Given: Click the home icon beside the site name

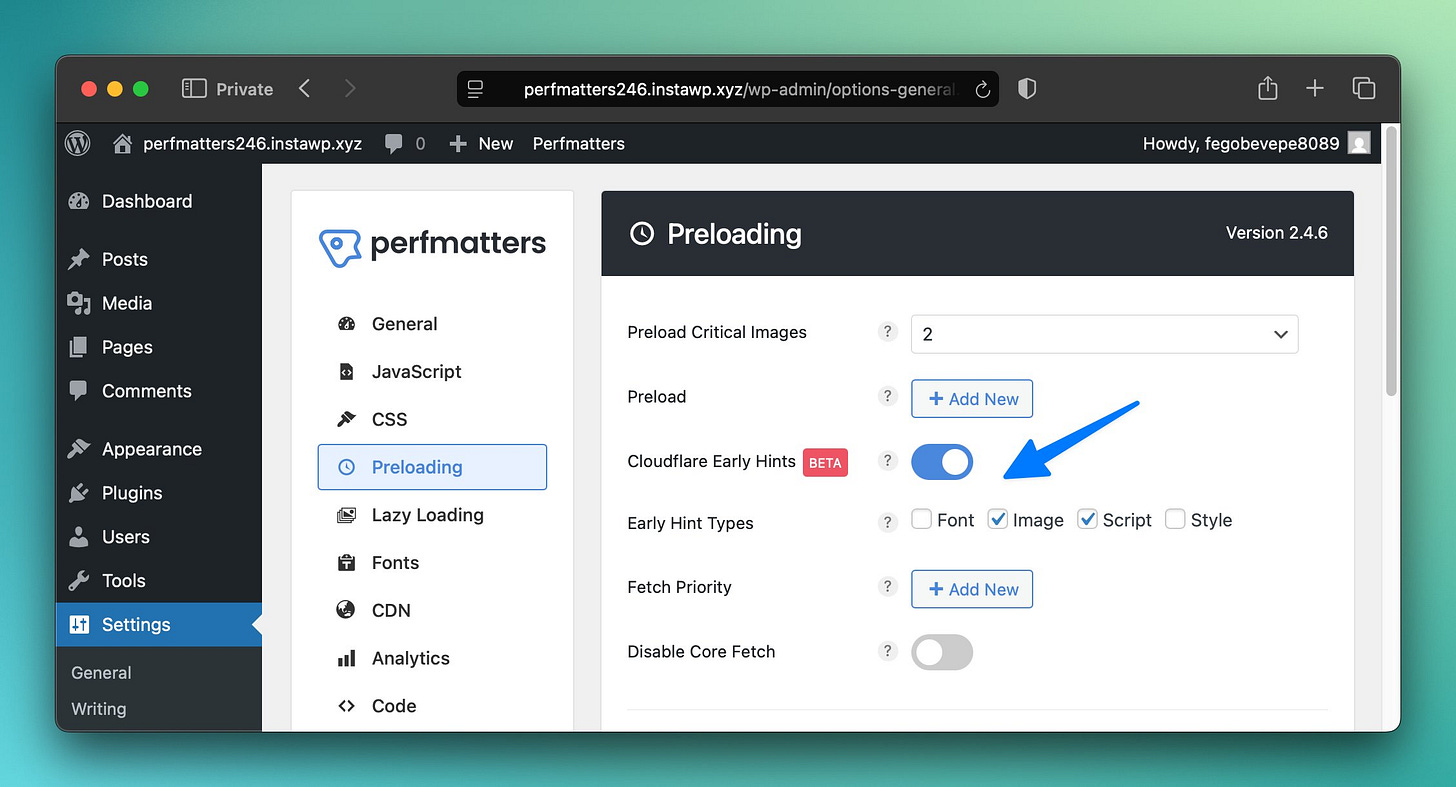Looking at the screenshot, I should click(123, 144).
